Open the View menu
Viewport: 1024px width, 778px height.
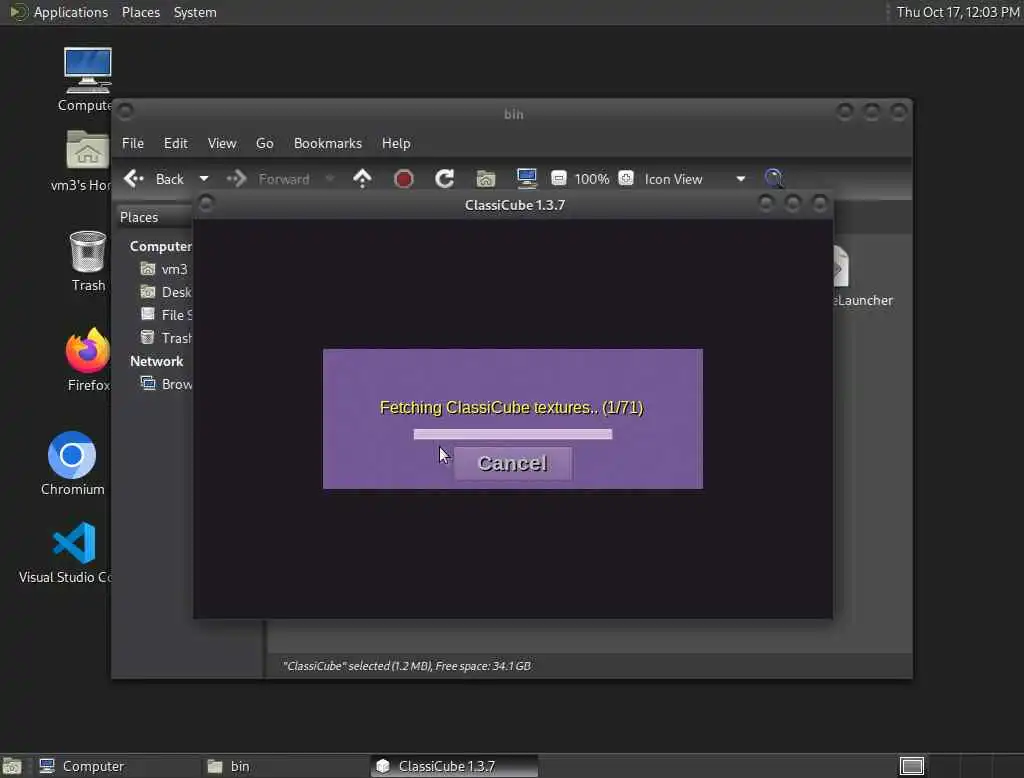tap(222, 143)
